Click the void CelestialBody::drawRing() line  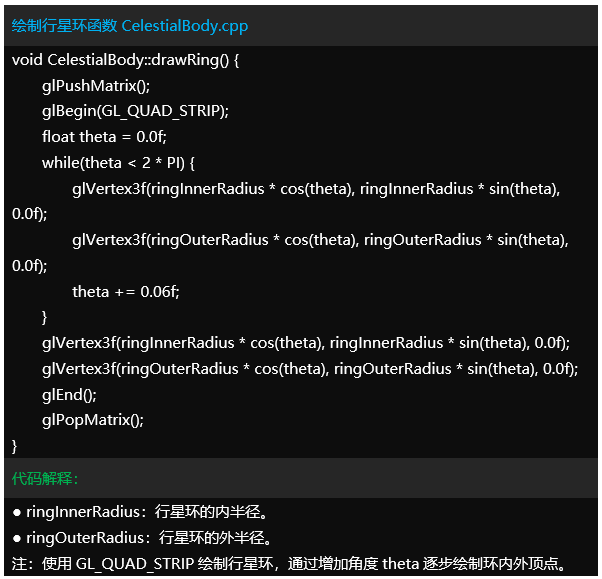[x=125, y=60]
